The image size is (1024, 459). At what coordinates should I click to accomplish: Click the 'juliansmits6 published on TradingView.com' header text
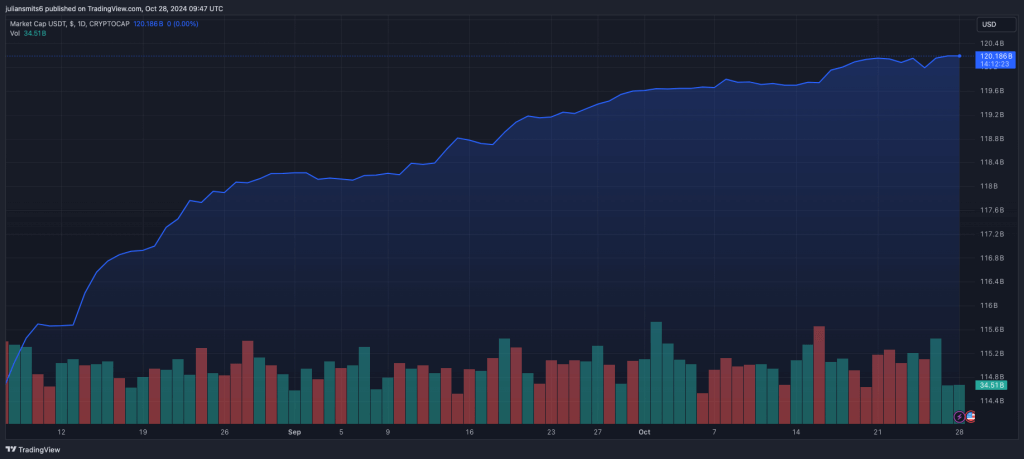click(72, 8)
